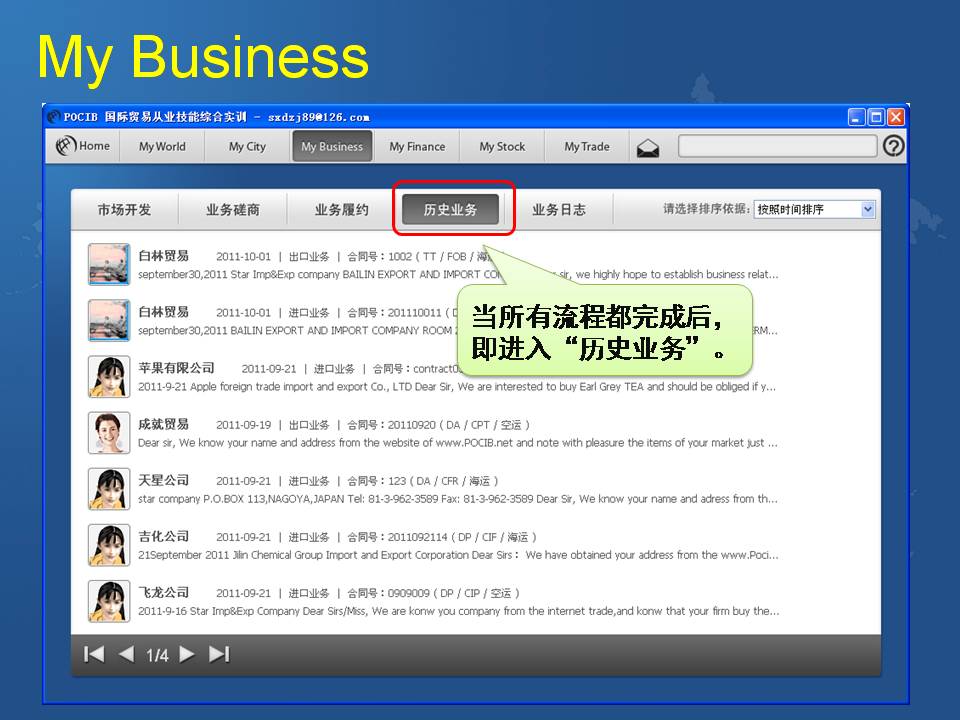Screen dimensions: 960x720
Task: Click the search input field in toolbar
Action: coord(777,146)
